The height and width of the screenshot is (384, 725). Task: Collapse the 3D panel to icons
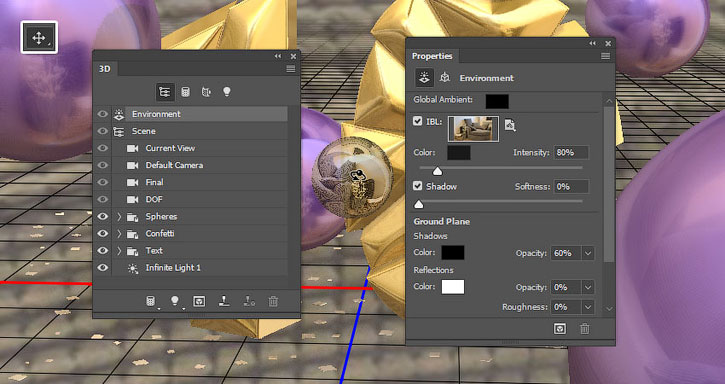277,56
